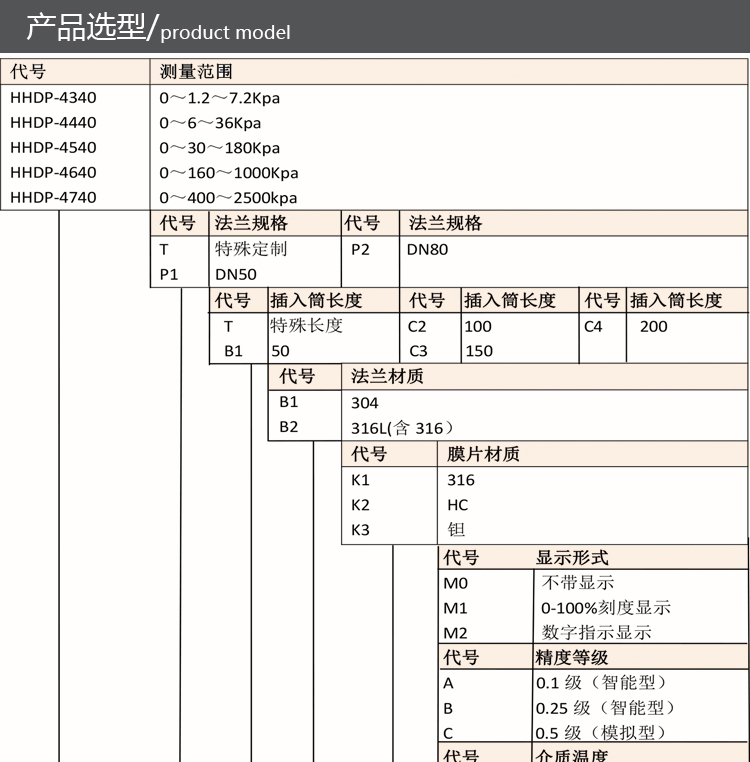The image size is (750, 762).
Task: Select model code HHDP-4440
Action: point(53,123)
